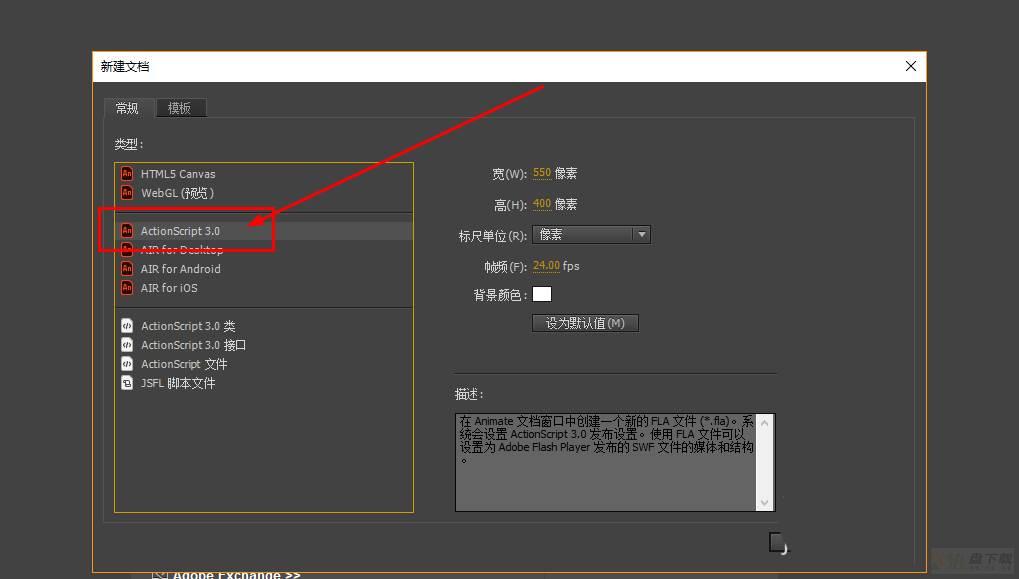This screenshot has width=1019, height=579.
Task: Pick AIR for Android document type
Action: [264, 268]
